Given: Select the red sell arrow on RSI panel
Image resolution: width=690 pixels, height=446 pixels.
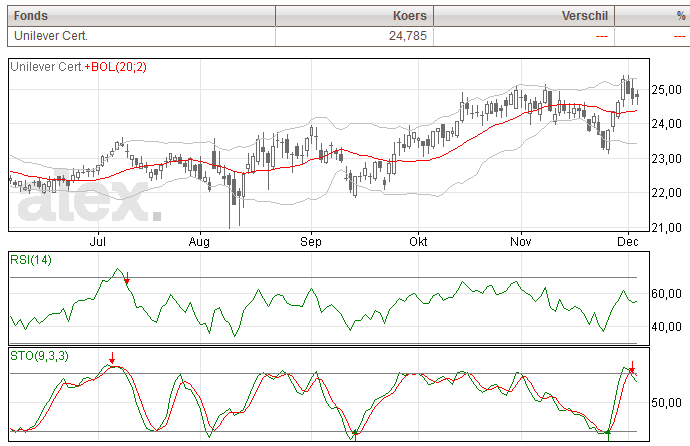Looking at the screenshot, I should click(127, 278).
